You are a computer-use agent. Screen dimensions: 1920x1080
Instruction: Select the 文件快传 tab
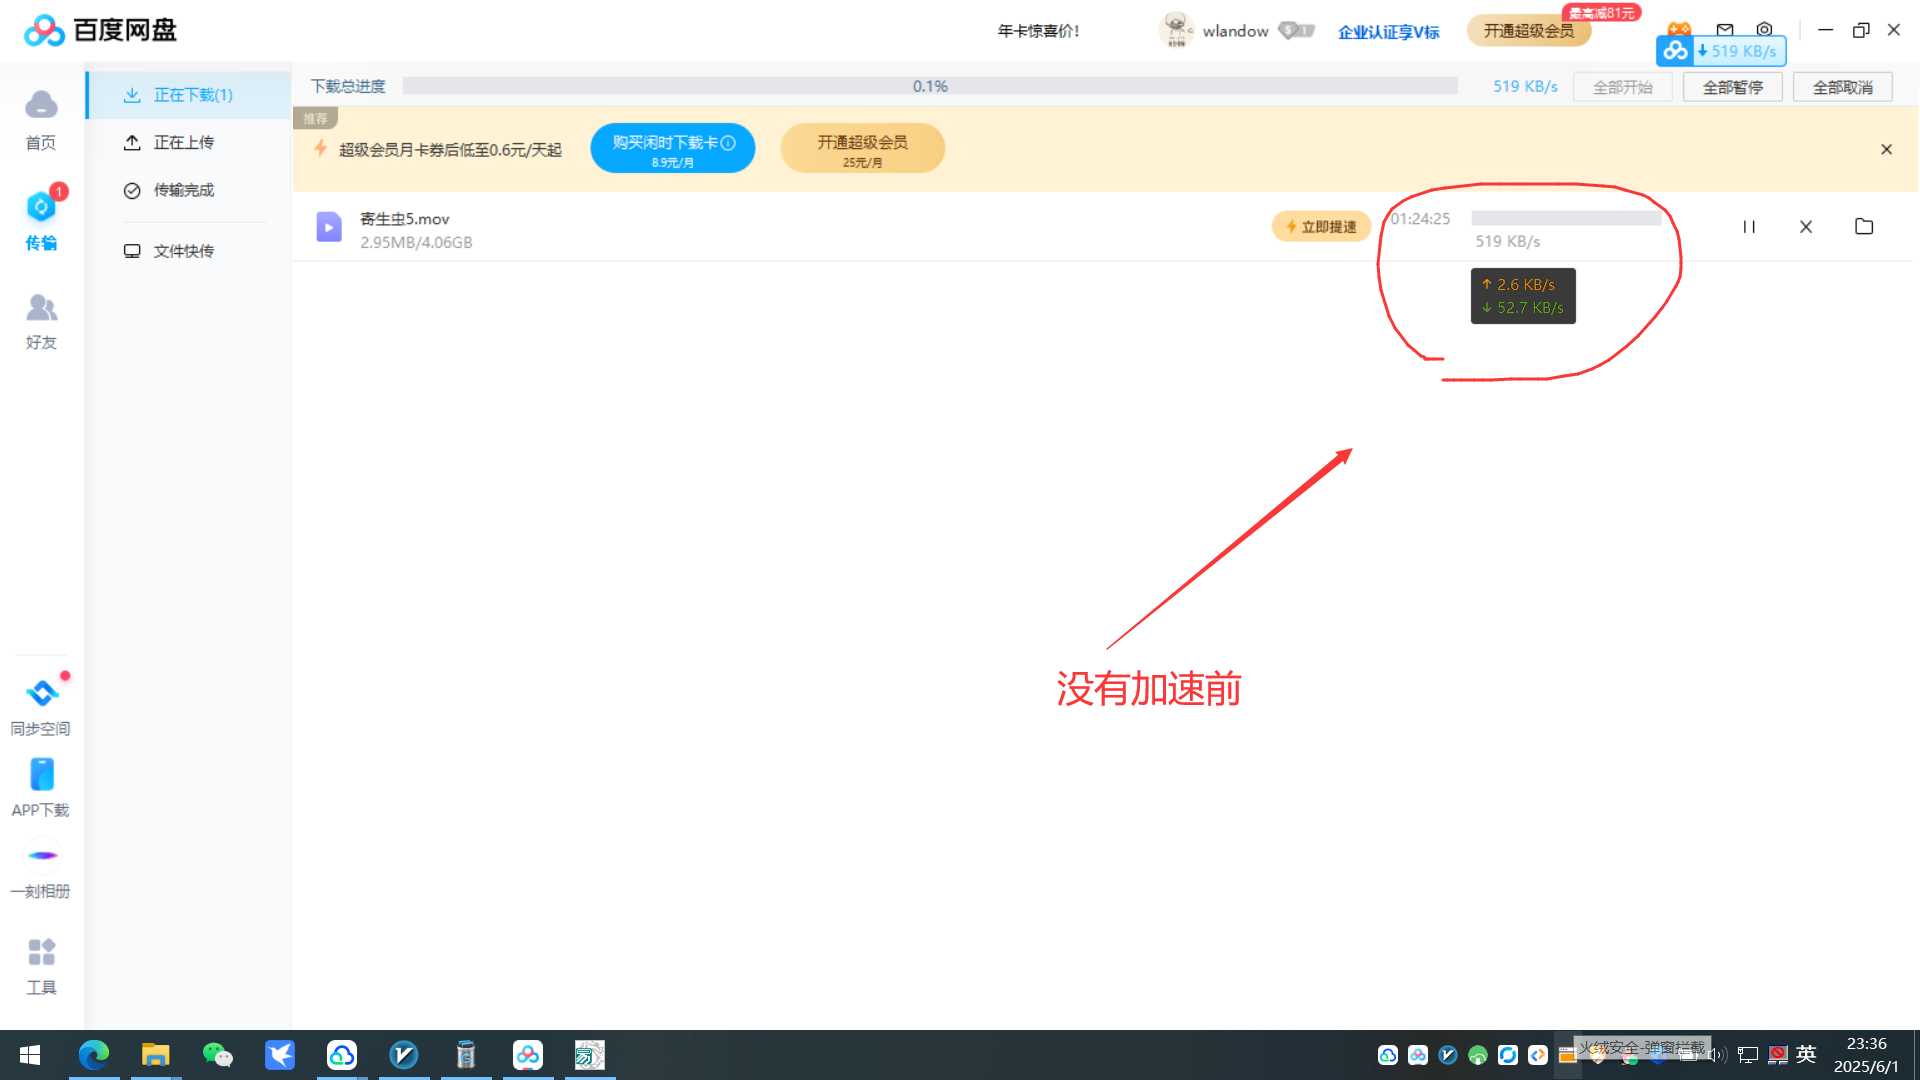tap(189, 251)
